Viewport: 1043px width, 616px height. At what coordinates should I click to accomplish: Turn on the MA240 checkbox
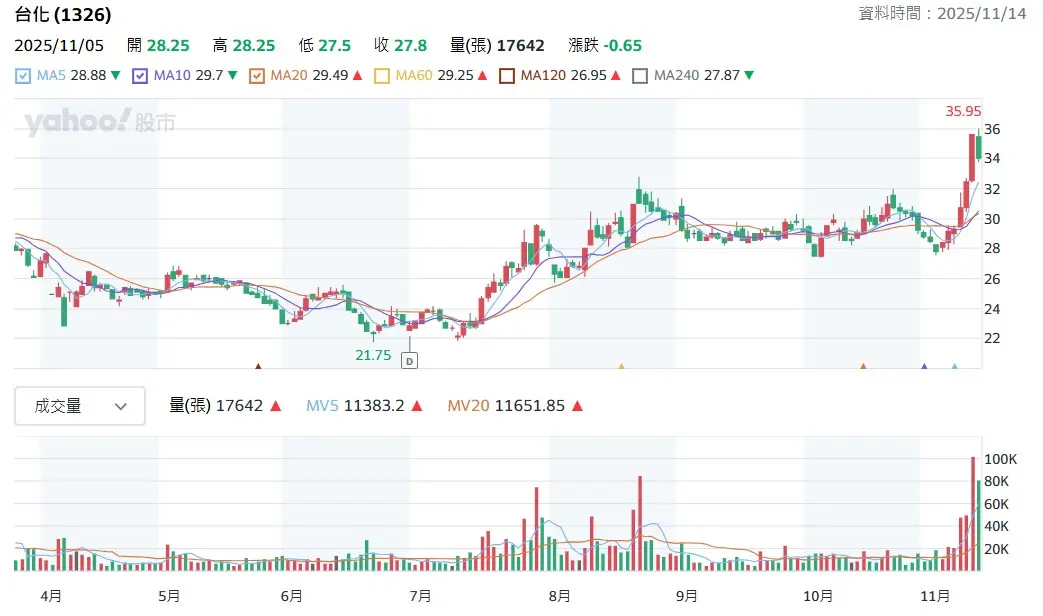point(640,75)
